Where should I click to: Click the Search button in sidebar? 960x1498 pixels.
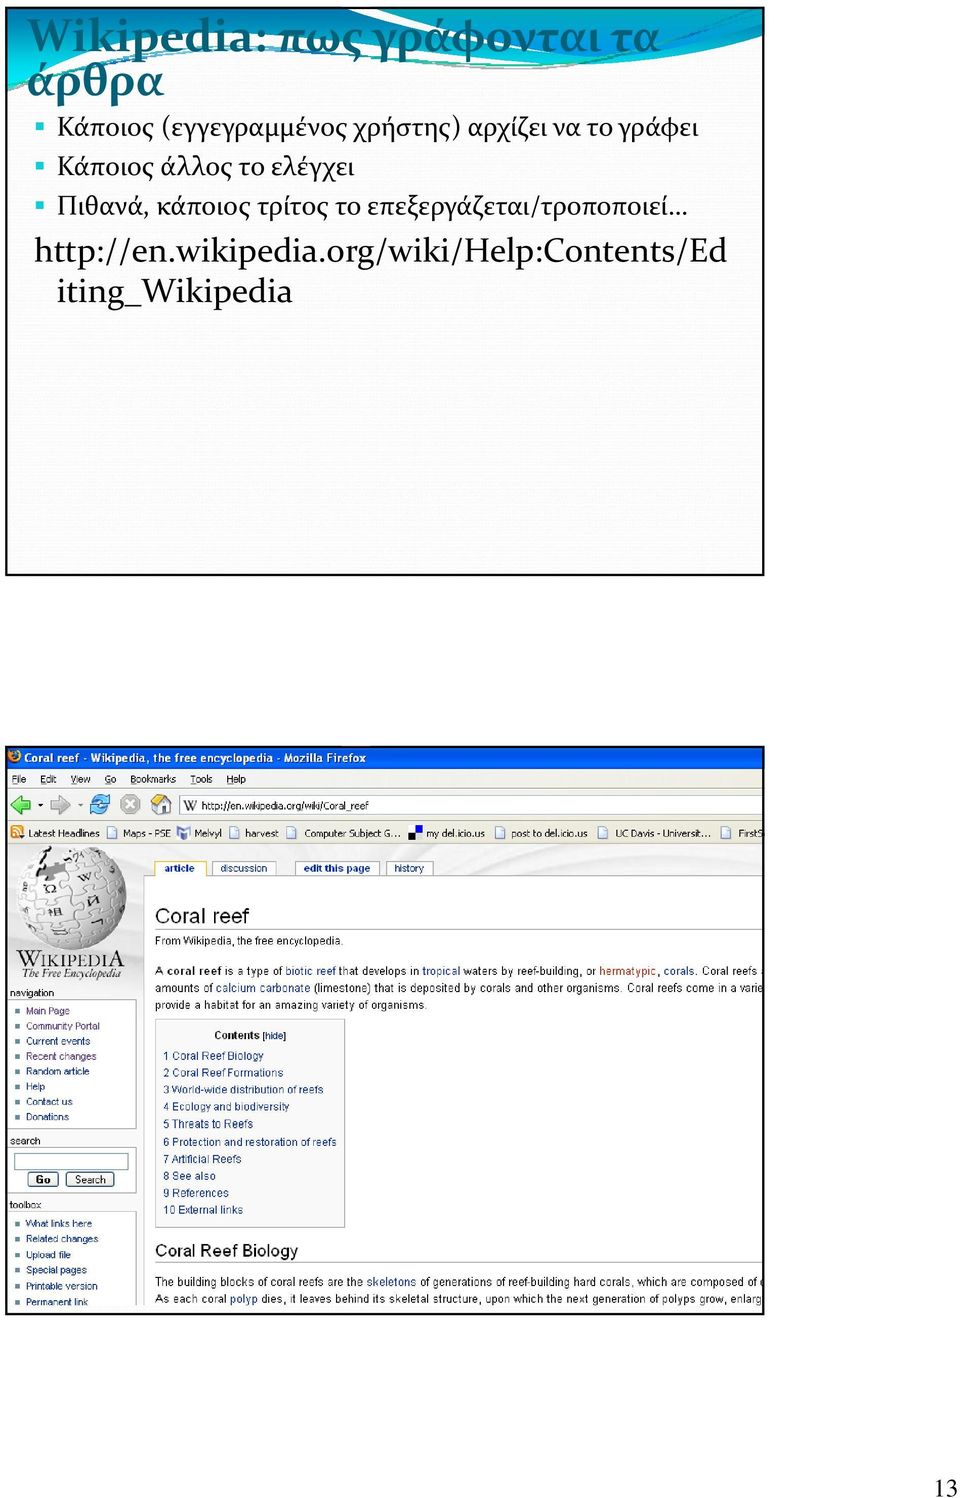coord(90,1180)
